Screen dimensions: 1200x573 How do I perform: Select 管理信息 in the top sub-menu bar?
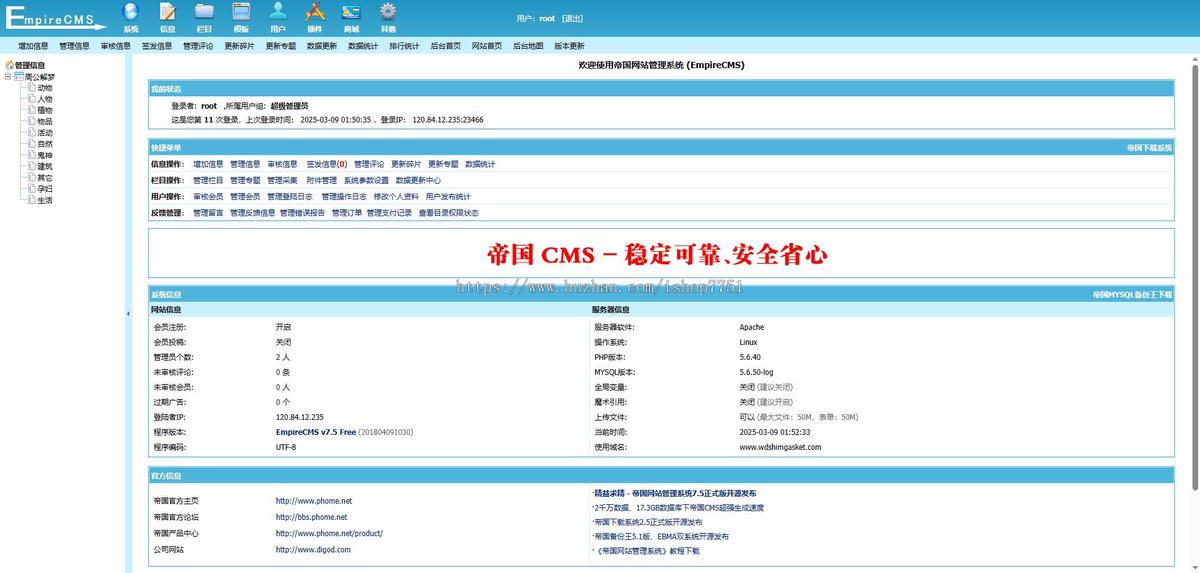pos(74,46)
